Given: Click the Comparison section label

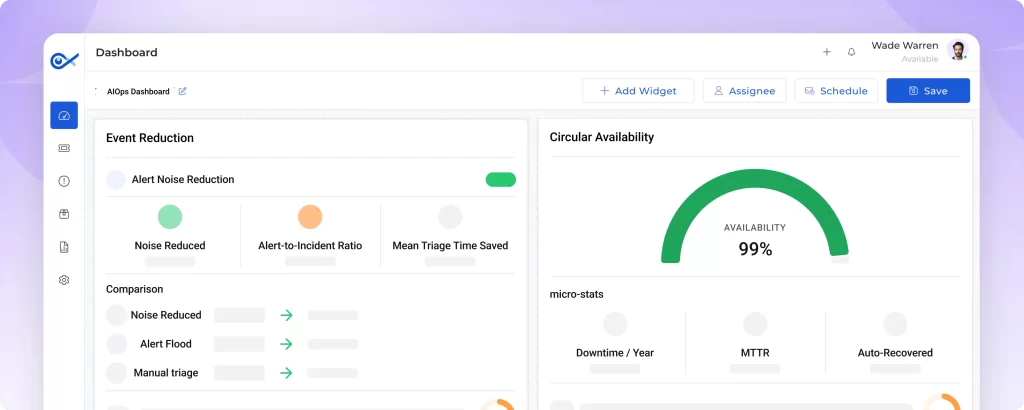Looking at the screenshot, I should pos(135,289).
